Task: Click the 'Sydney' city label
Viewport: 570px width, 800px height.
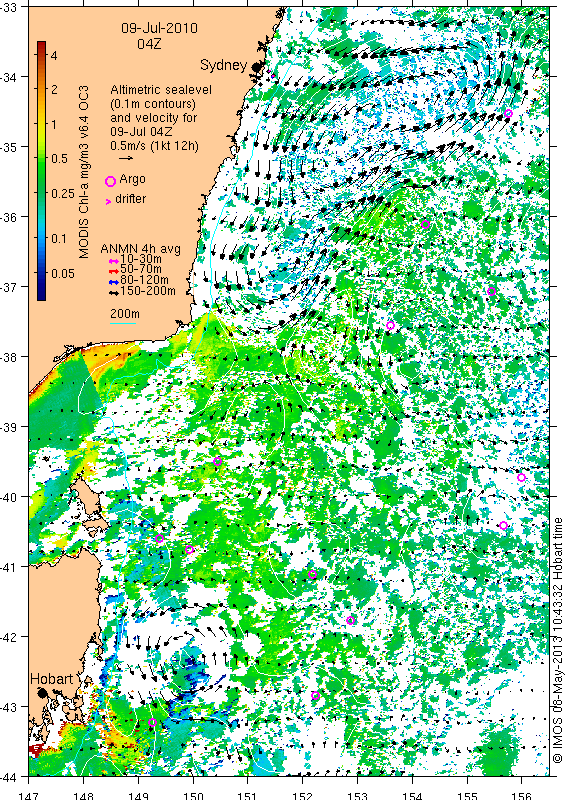Action: (224, 65)
